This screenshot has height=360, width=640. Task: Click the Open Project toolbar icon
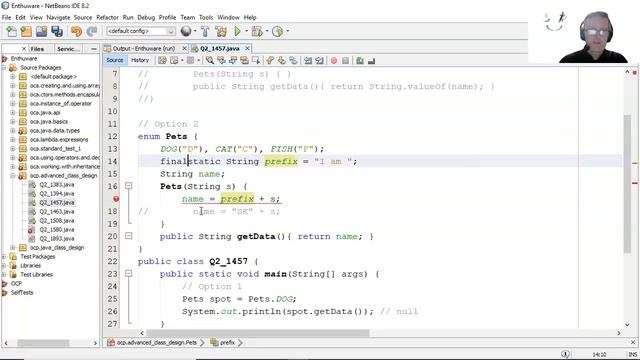pyautogui.click(x=41, y=31)
